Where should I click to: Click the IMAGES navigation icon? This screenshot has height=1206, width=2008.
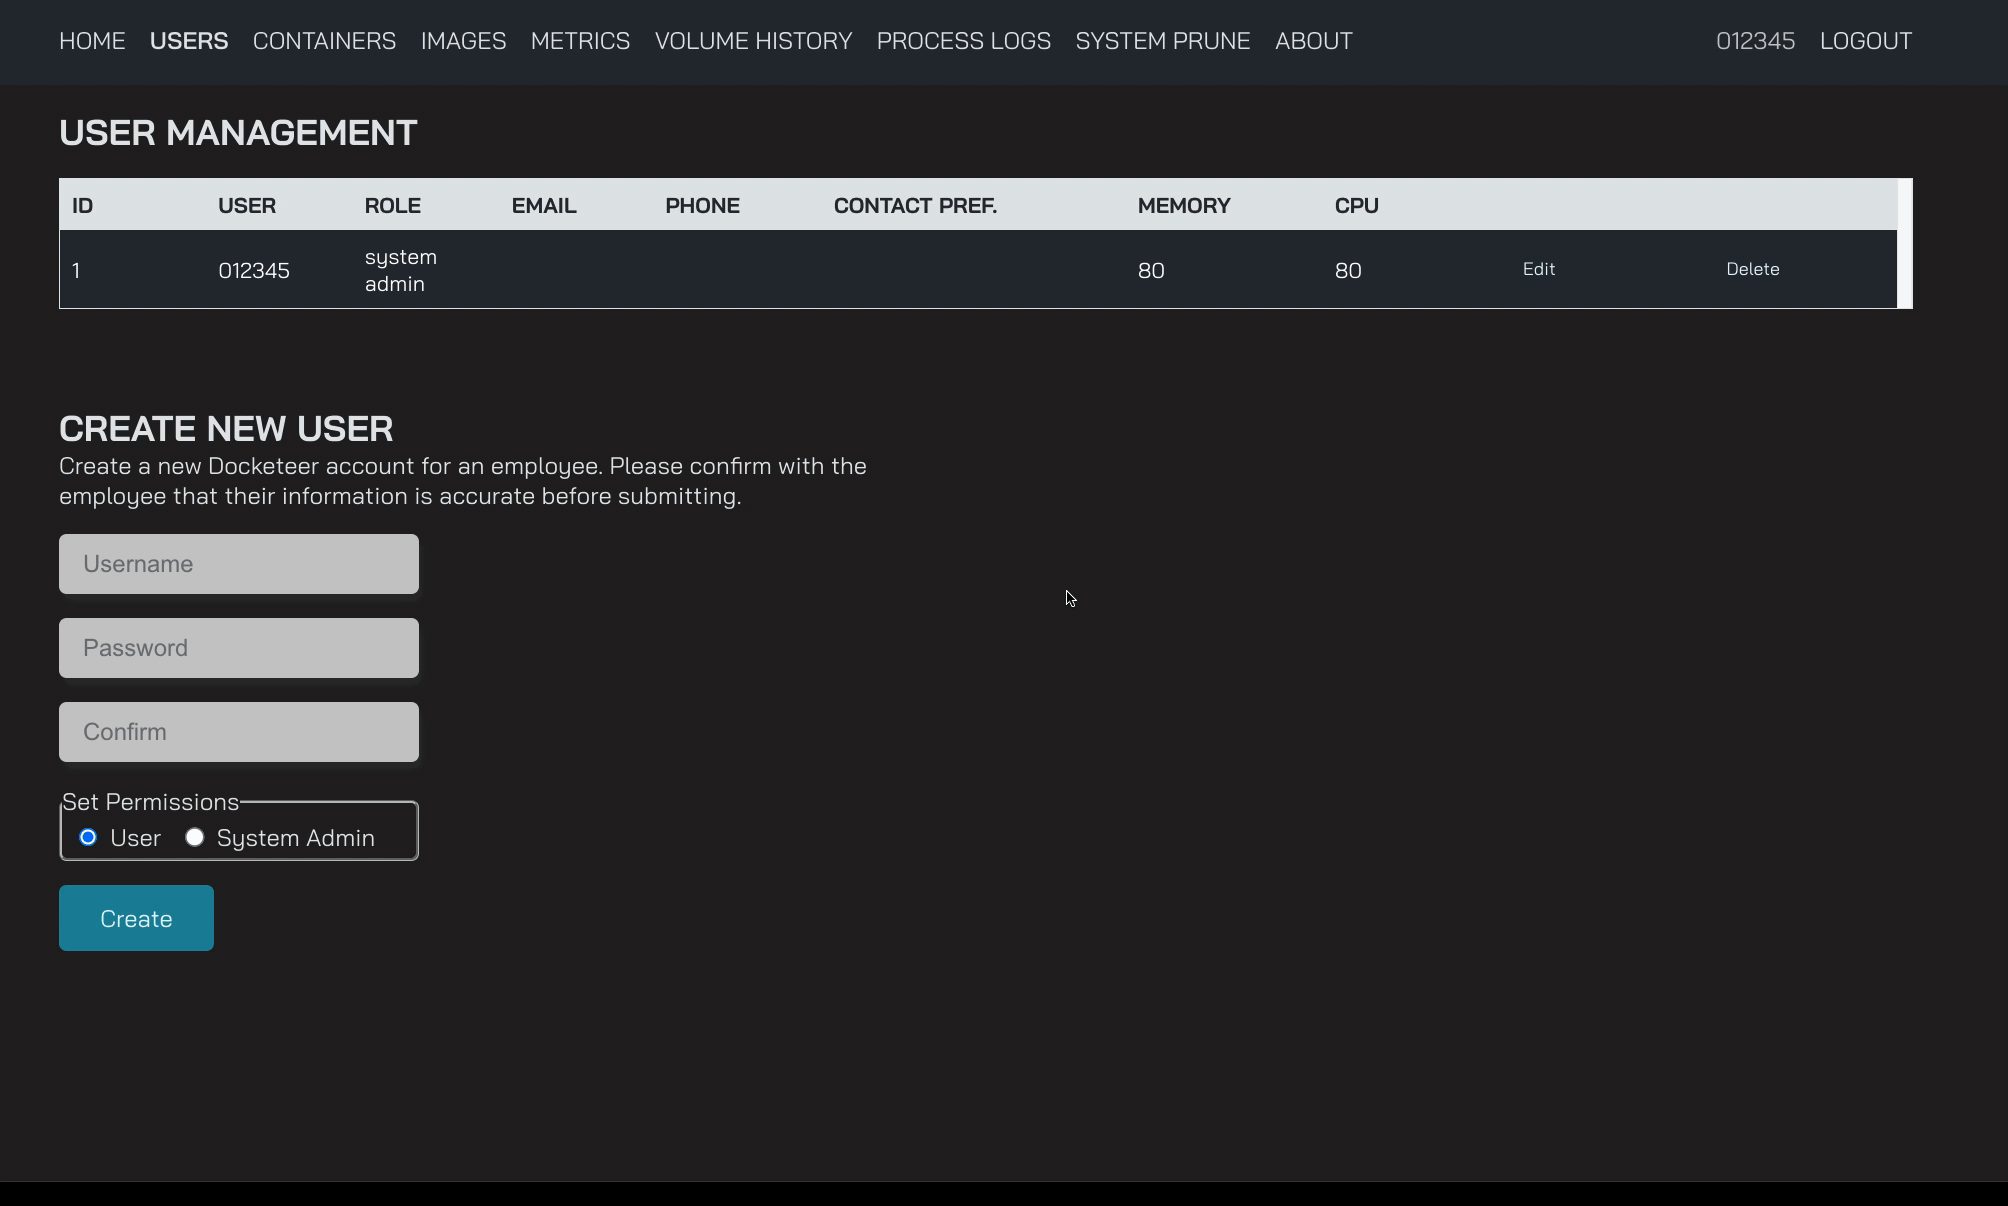[463, 40]
